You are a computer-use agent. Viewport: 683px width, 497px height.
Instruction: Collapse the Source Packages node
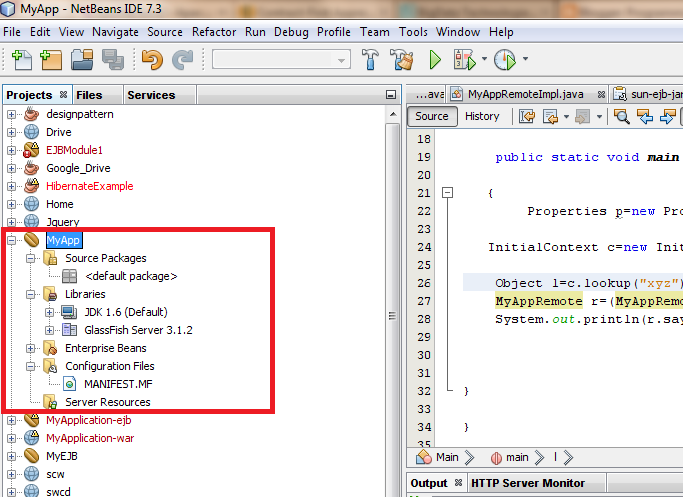coord(30,258)
